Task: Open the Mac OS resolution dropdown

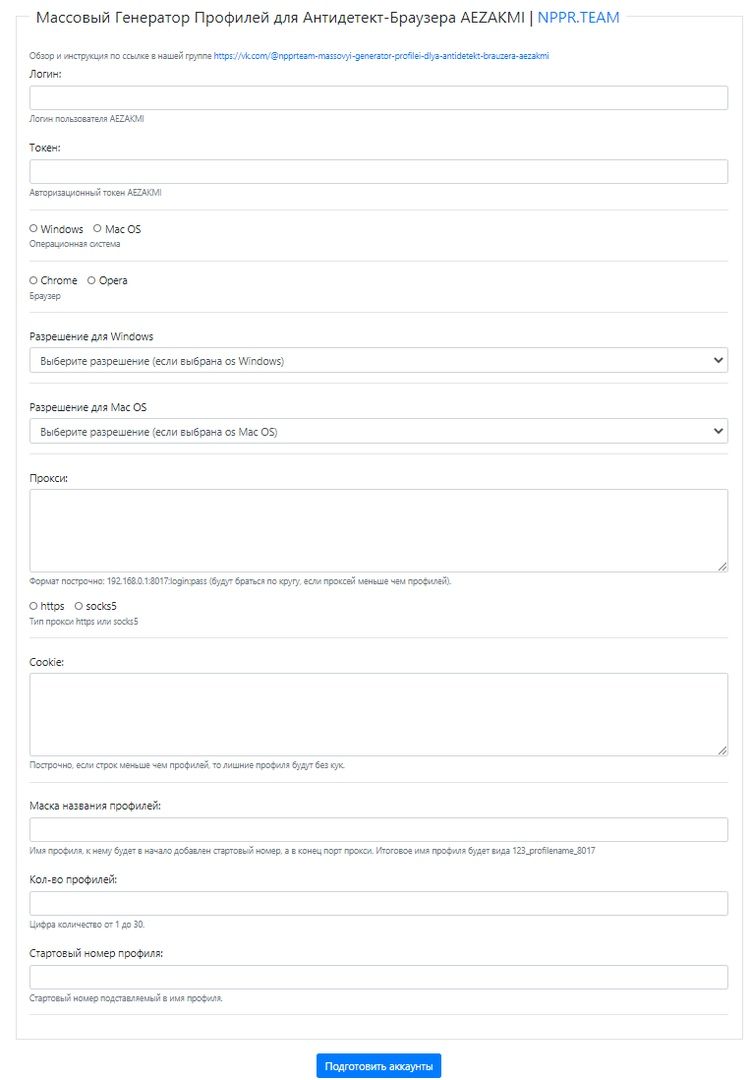Action: pyautogui.click(x=378, y=431)
